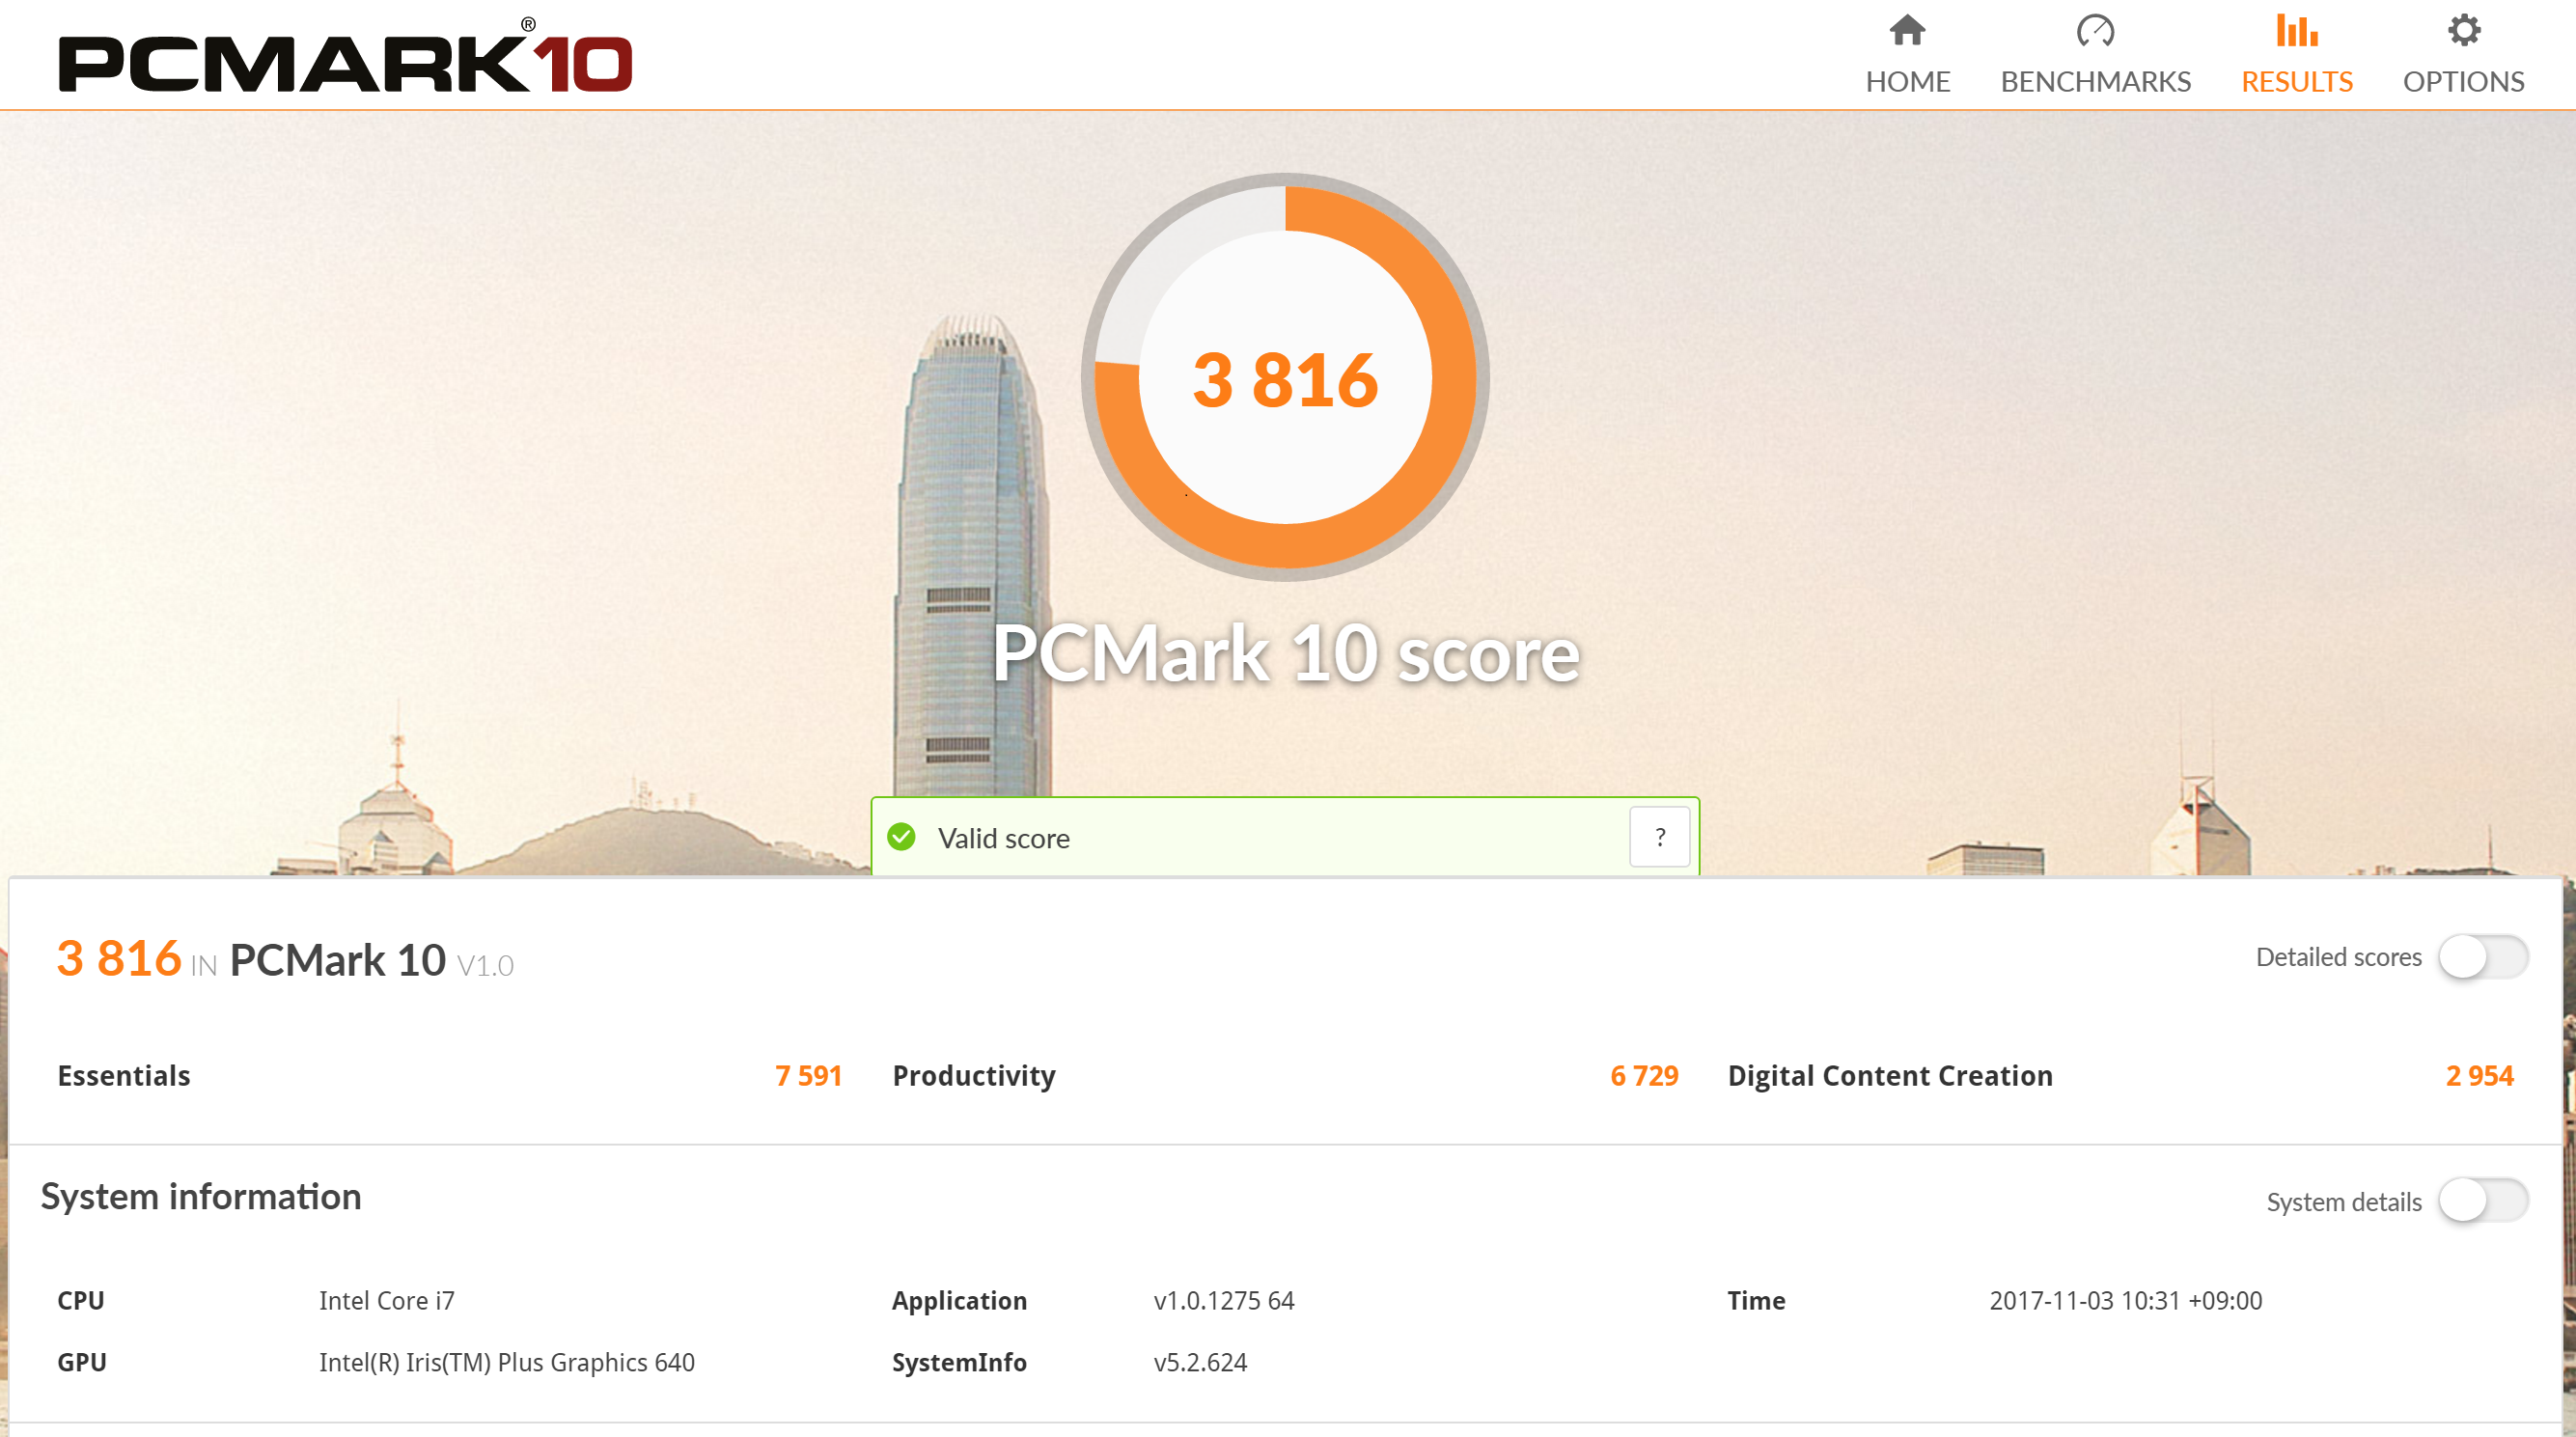Click the Benchmarks gauge icon
The image size is (2576, 1437).
tap(2095, 31)
